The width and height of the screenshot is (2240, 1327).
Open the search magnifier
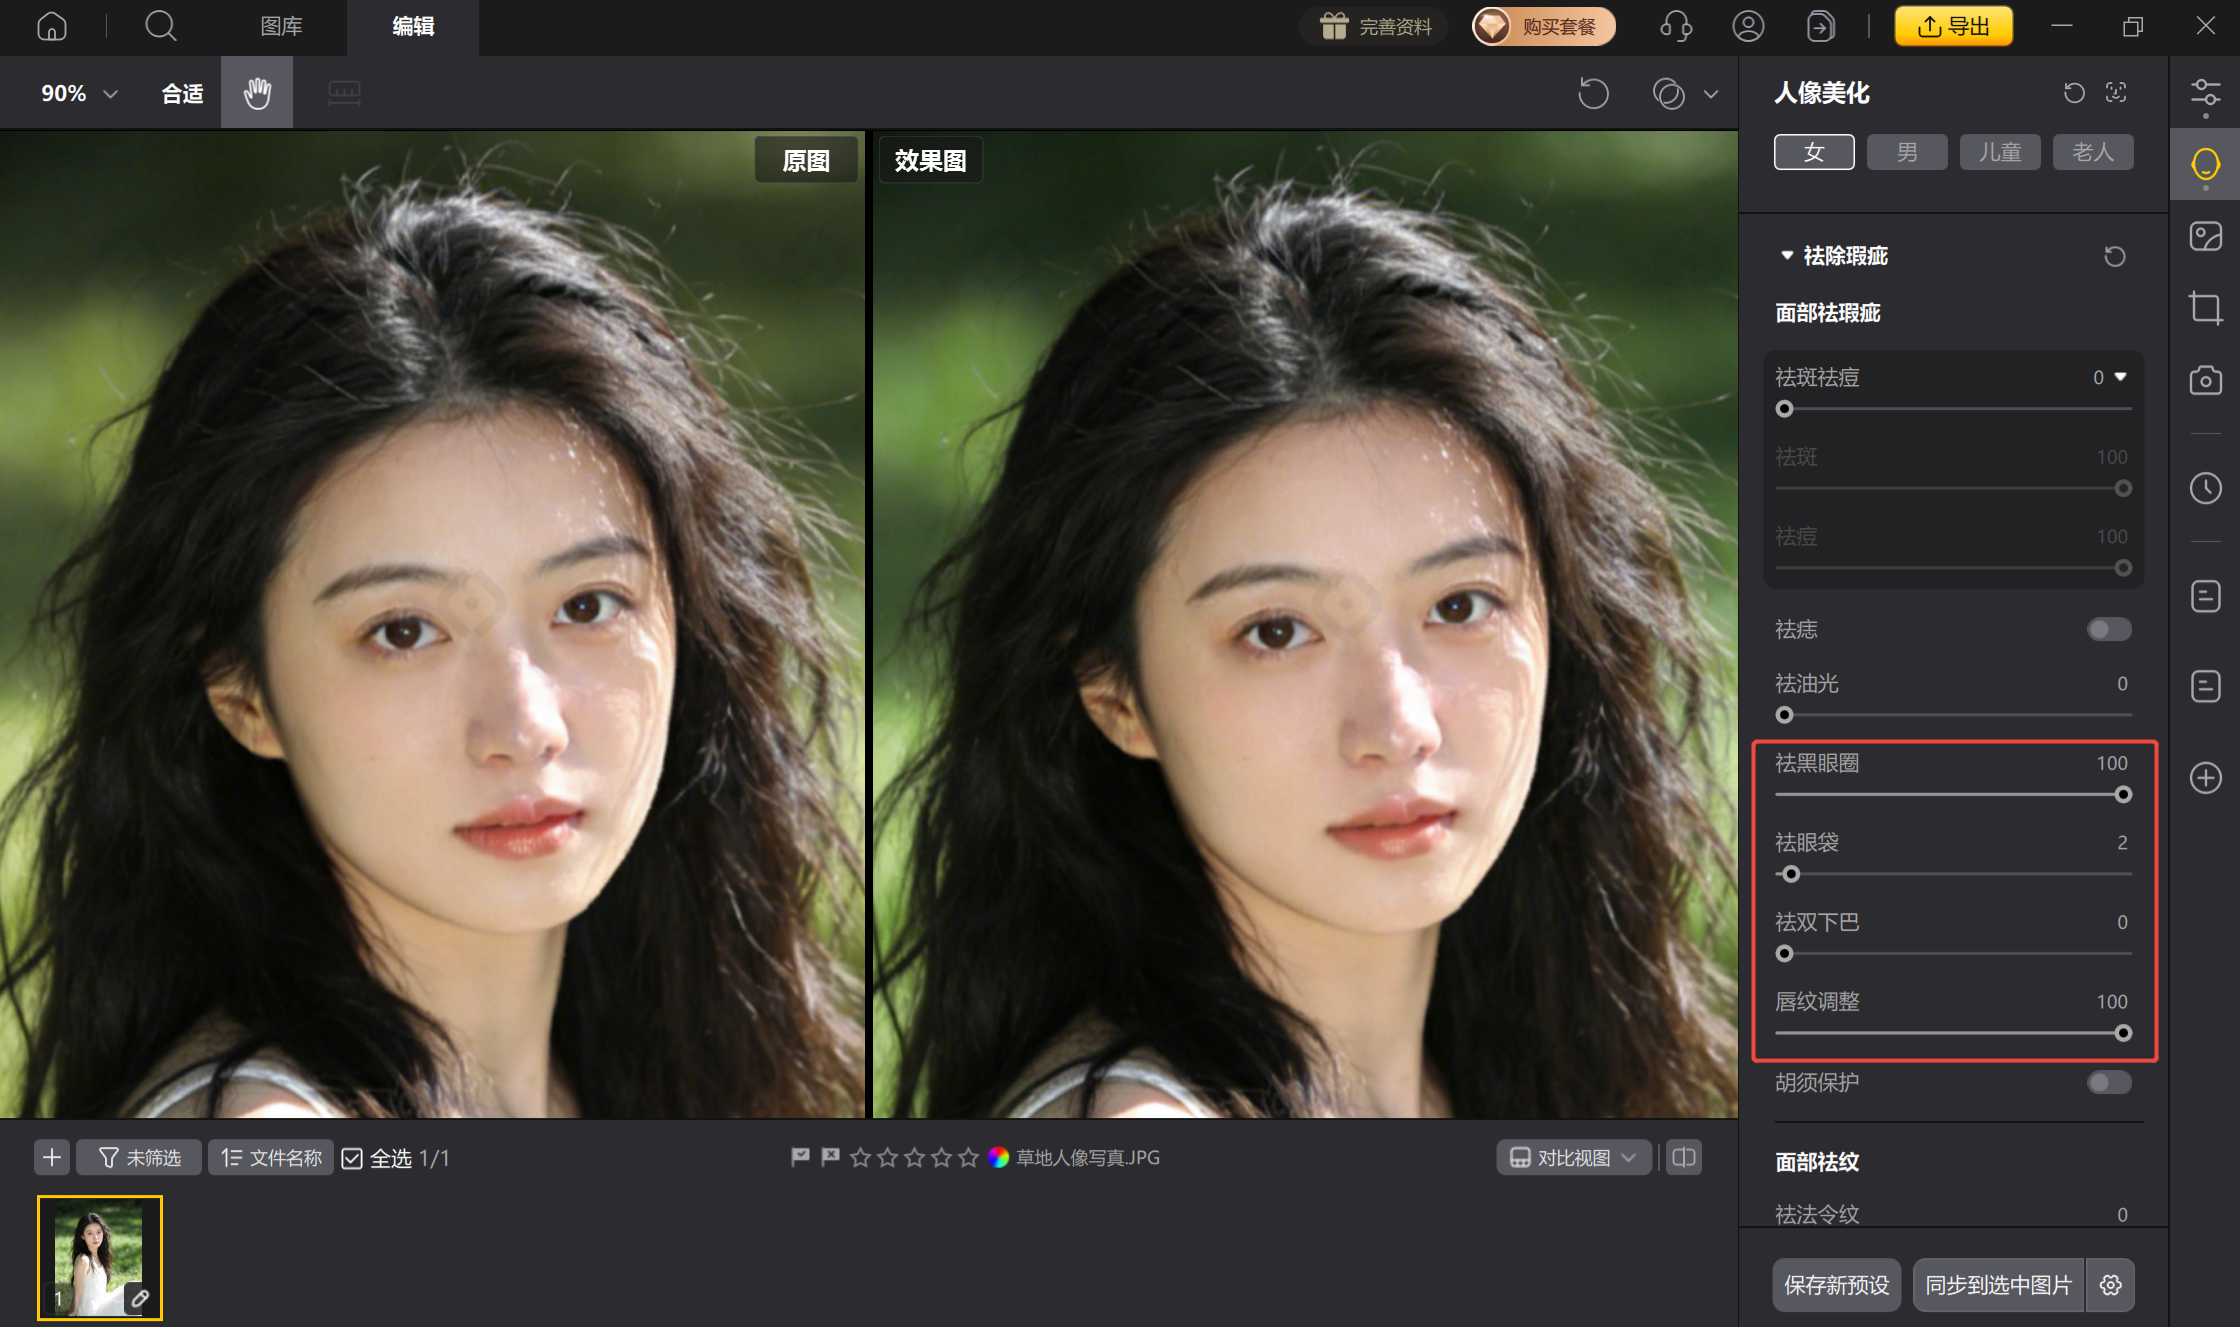click(160, 26)
